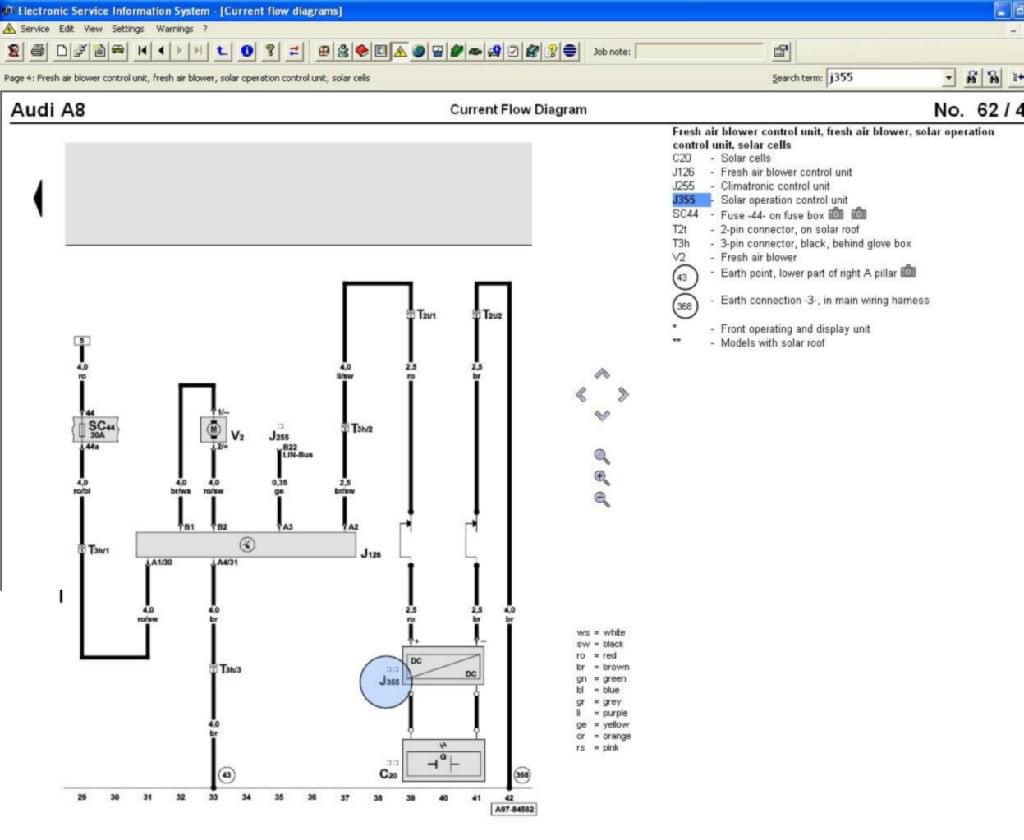1024x840 pixels.
Task: Click the red book toolbar icon
Action: 361,51
